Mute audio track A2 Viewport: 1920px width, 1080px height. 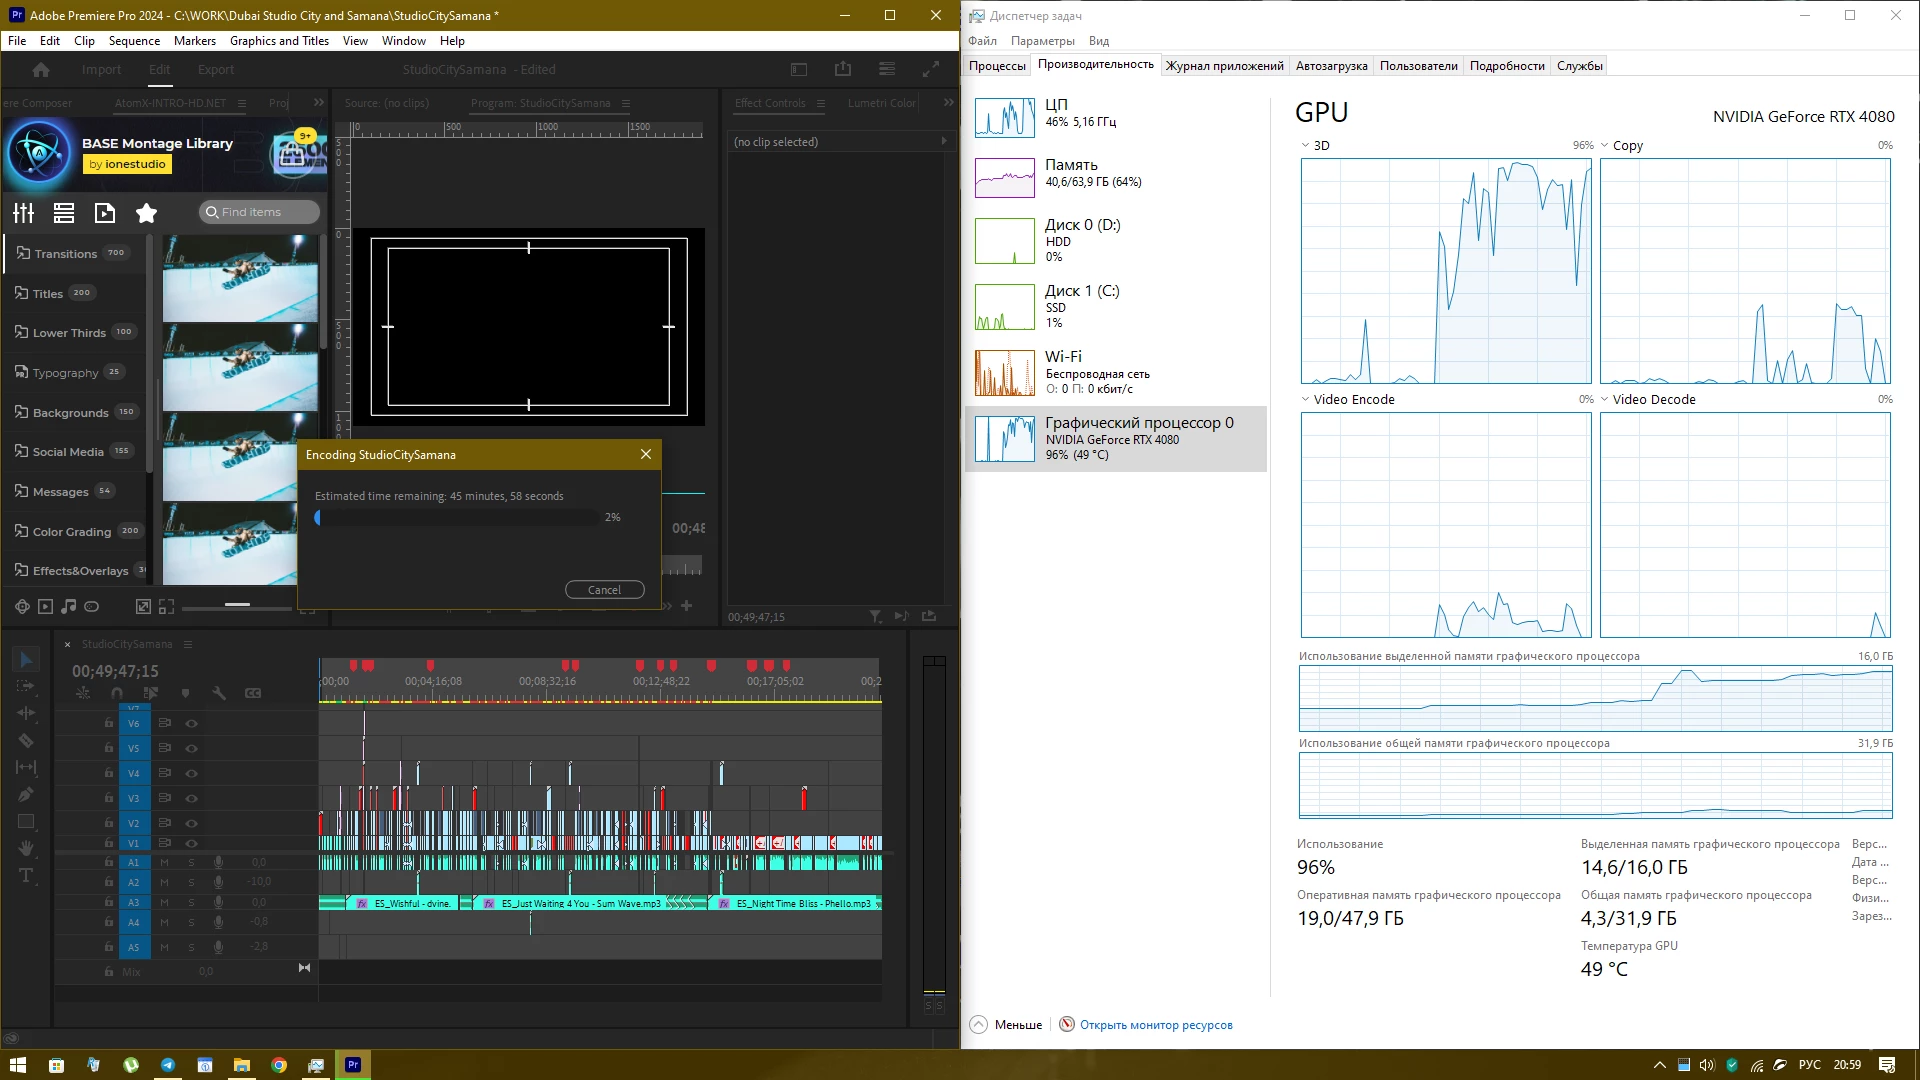[164, 882]
